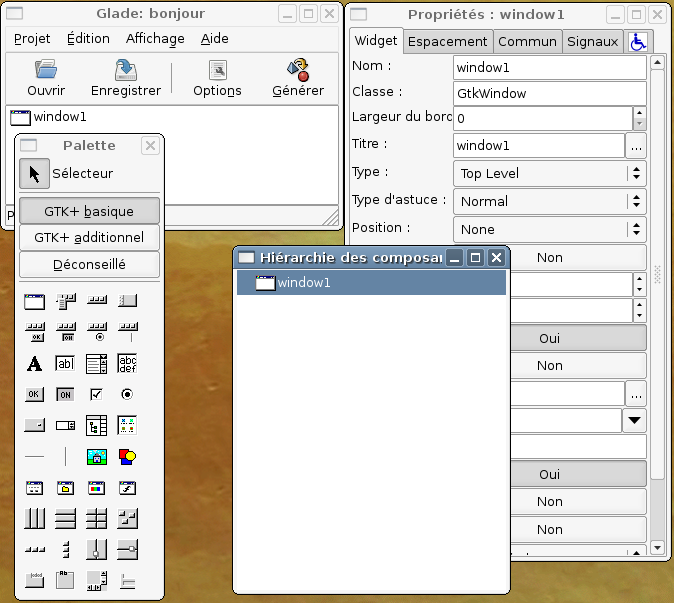
Task: Open the Édition menu
Action: pyautogui.click(x=88, y=39)
